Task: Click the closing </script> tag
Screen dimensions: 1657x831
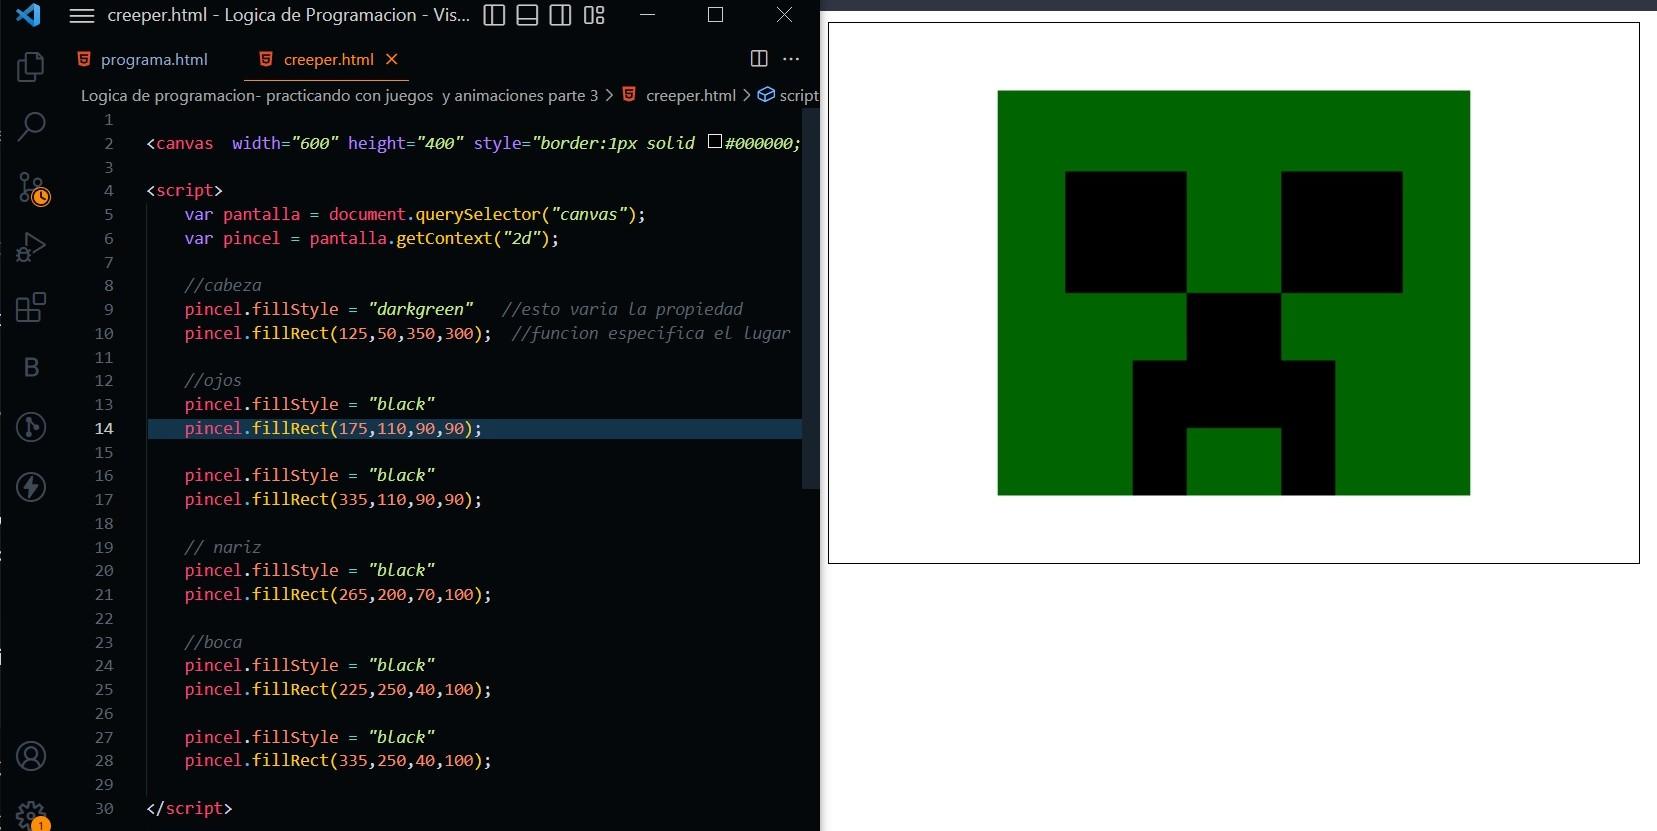Action: (189, 808)
